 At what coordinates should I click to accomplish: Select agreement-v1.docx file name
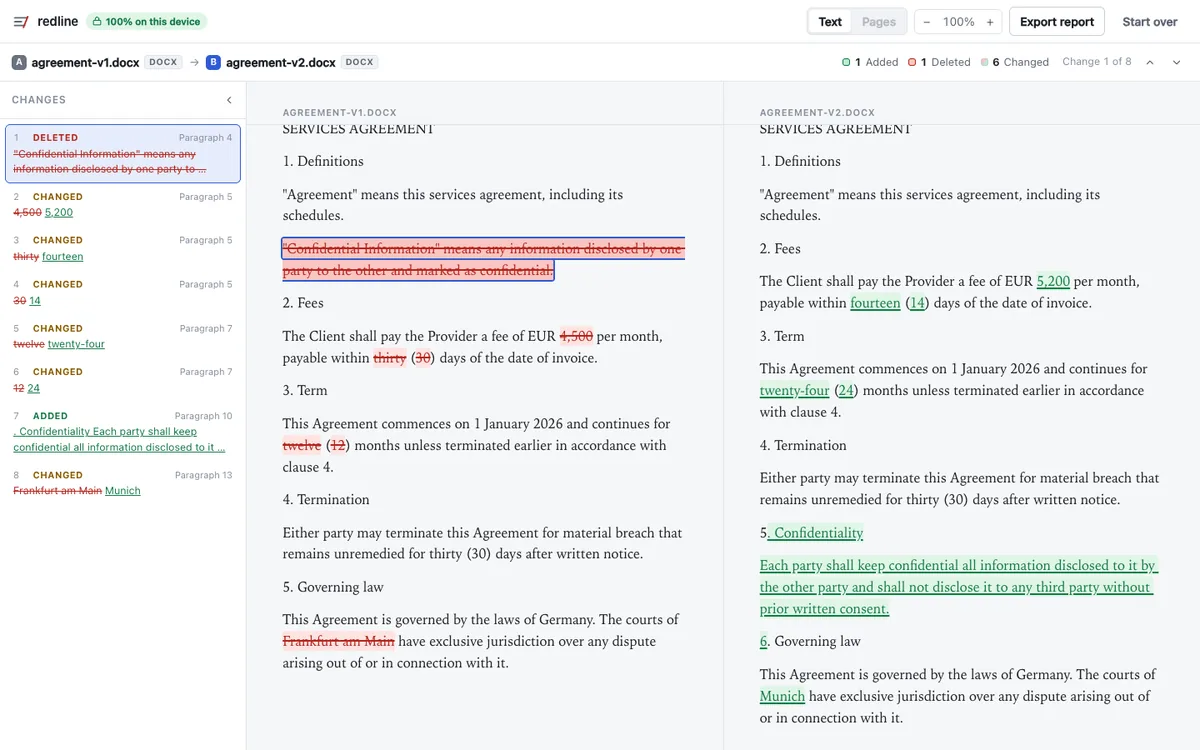click(85, 62)
